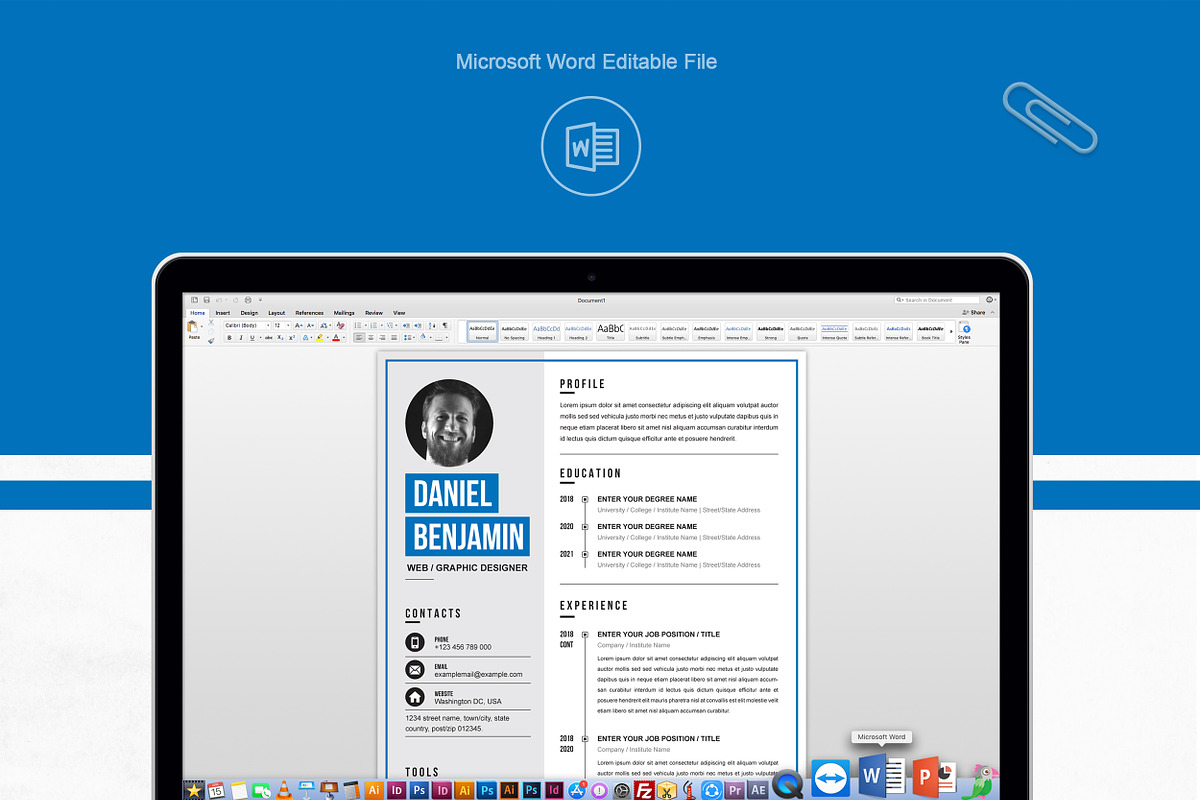Apply the Title style
Viewport: 1200px width, 800px height.
pos(610,331)
